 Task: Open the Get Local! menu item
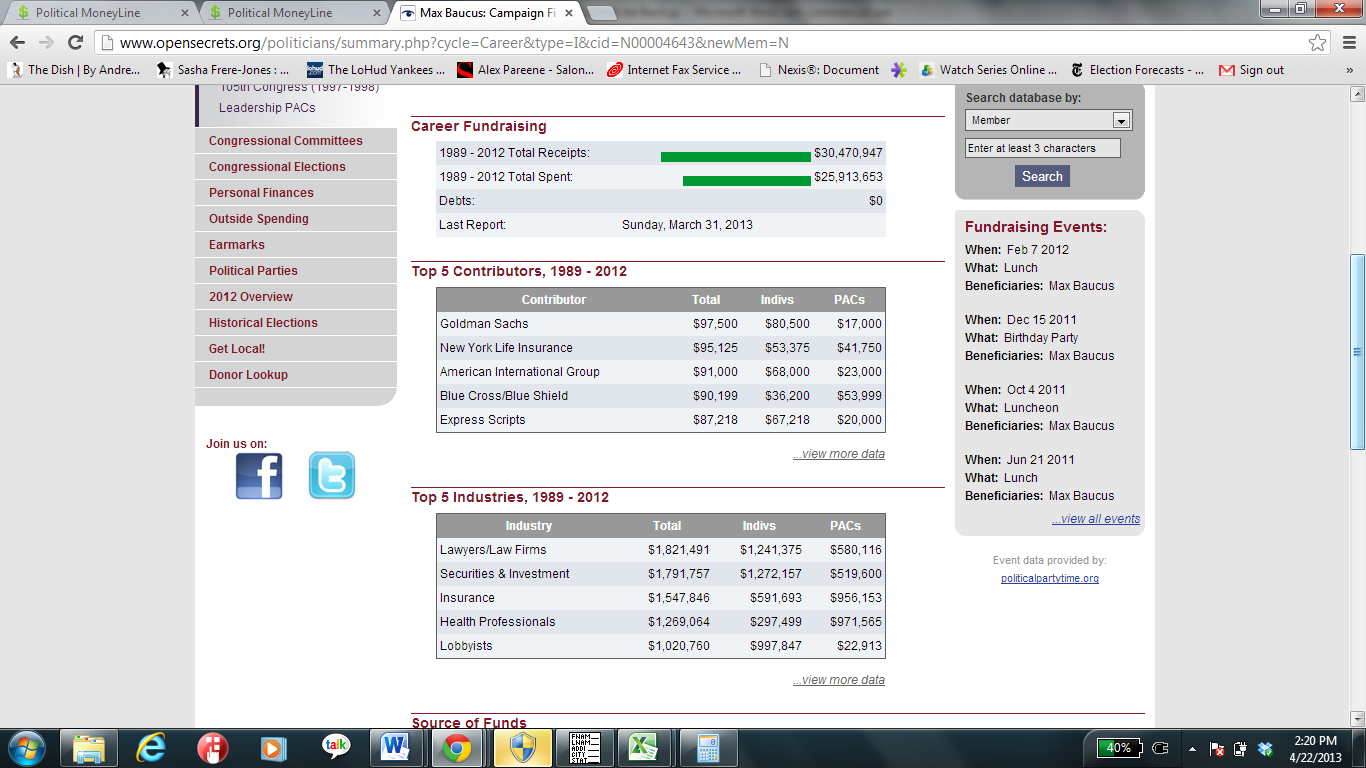[x=296, y=349]
